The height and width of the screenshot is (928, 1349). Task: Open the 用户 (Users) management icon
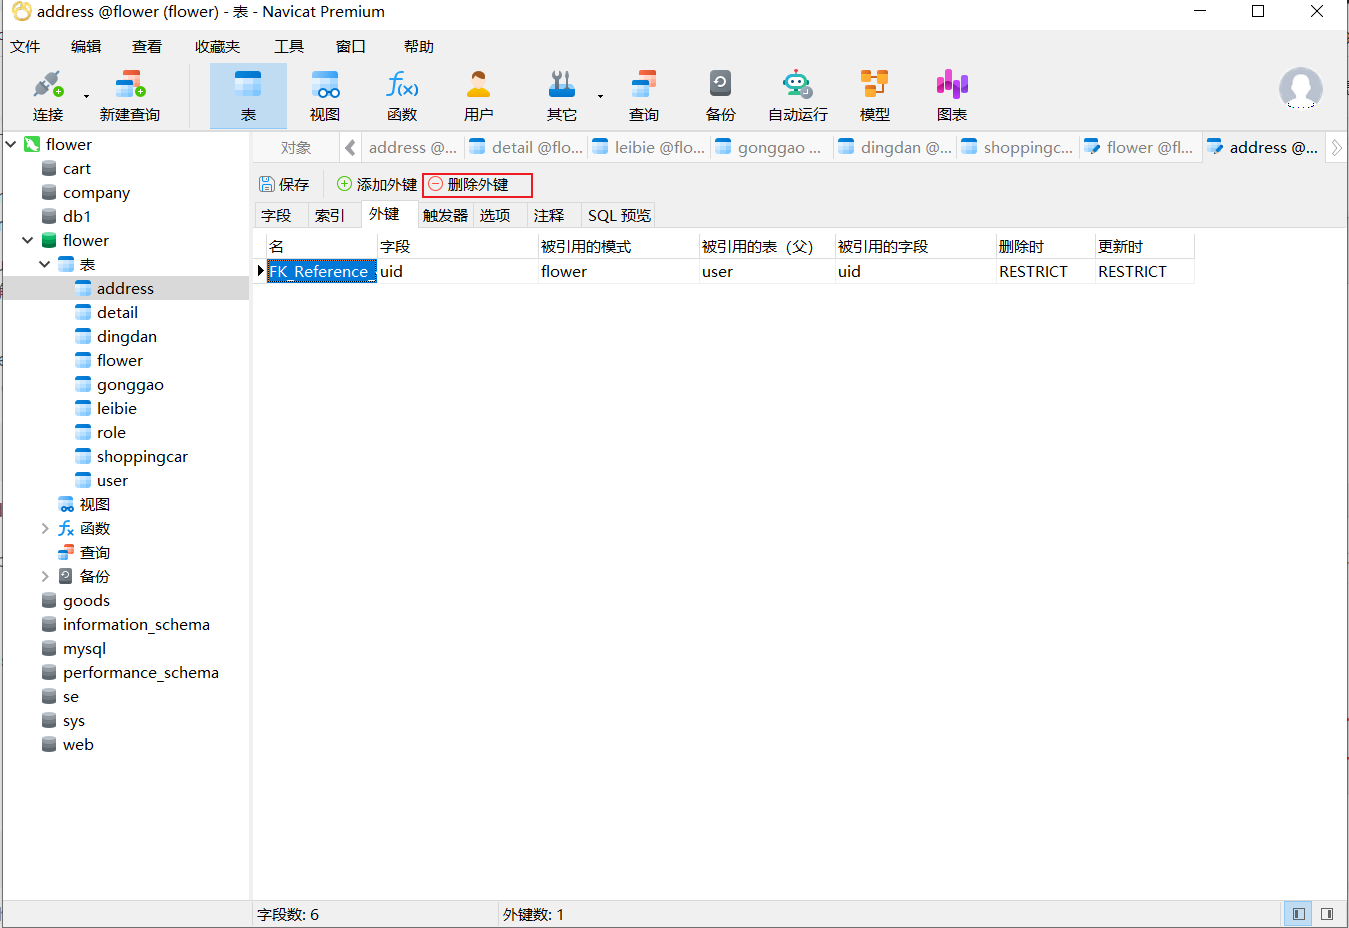pyautogui.click(x=479, y=95)
